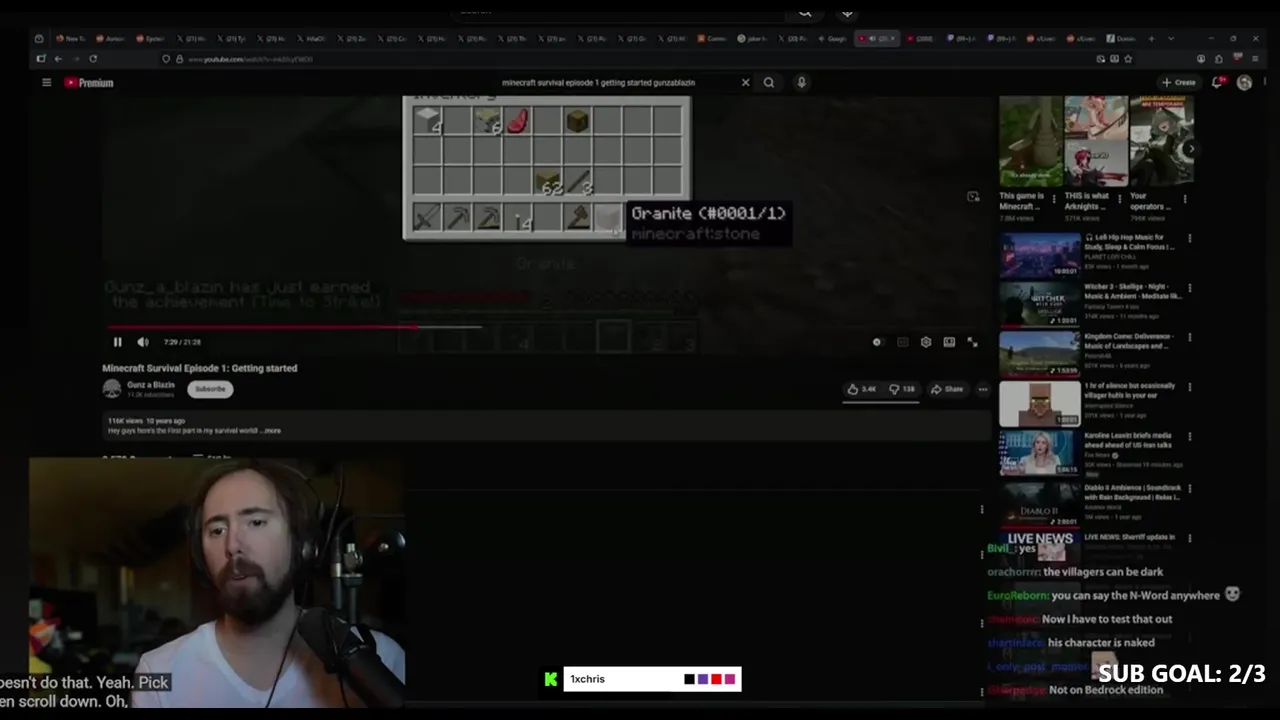Start voice search with the microphone
The height and width of the screenshot is (720, 1280).
pos(801,83)
